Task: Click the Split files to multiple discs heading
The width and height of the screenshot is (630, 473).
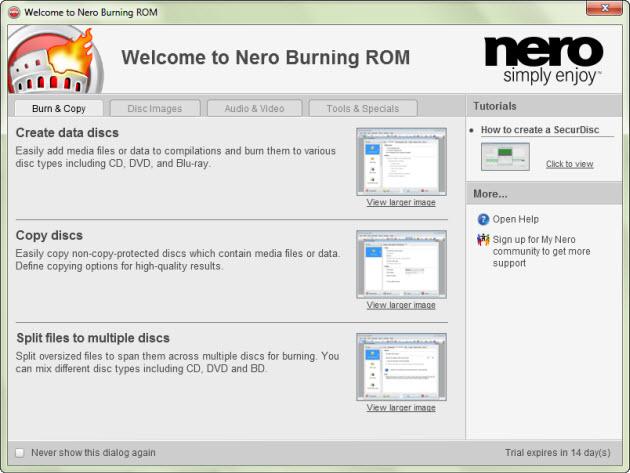Action: click(x=93, y=338)
